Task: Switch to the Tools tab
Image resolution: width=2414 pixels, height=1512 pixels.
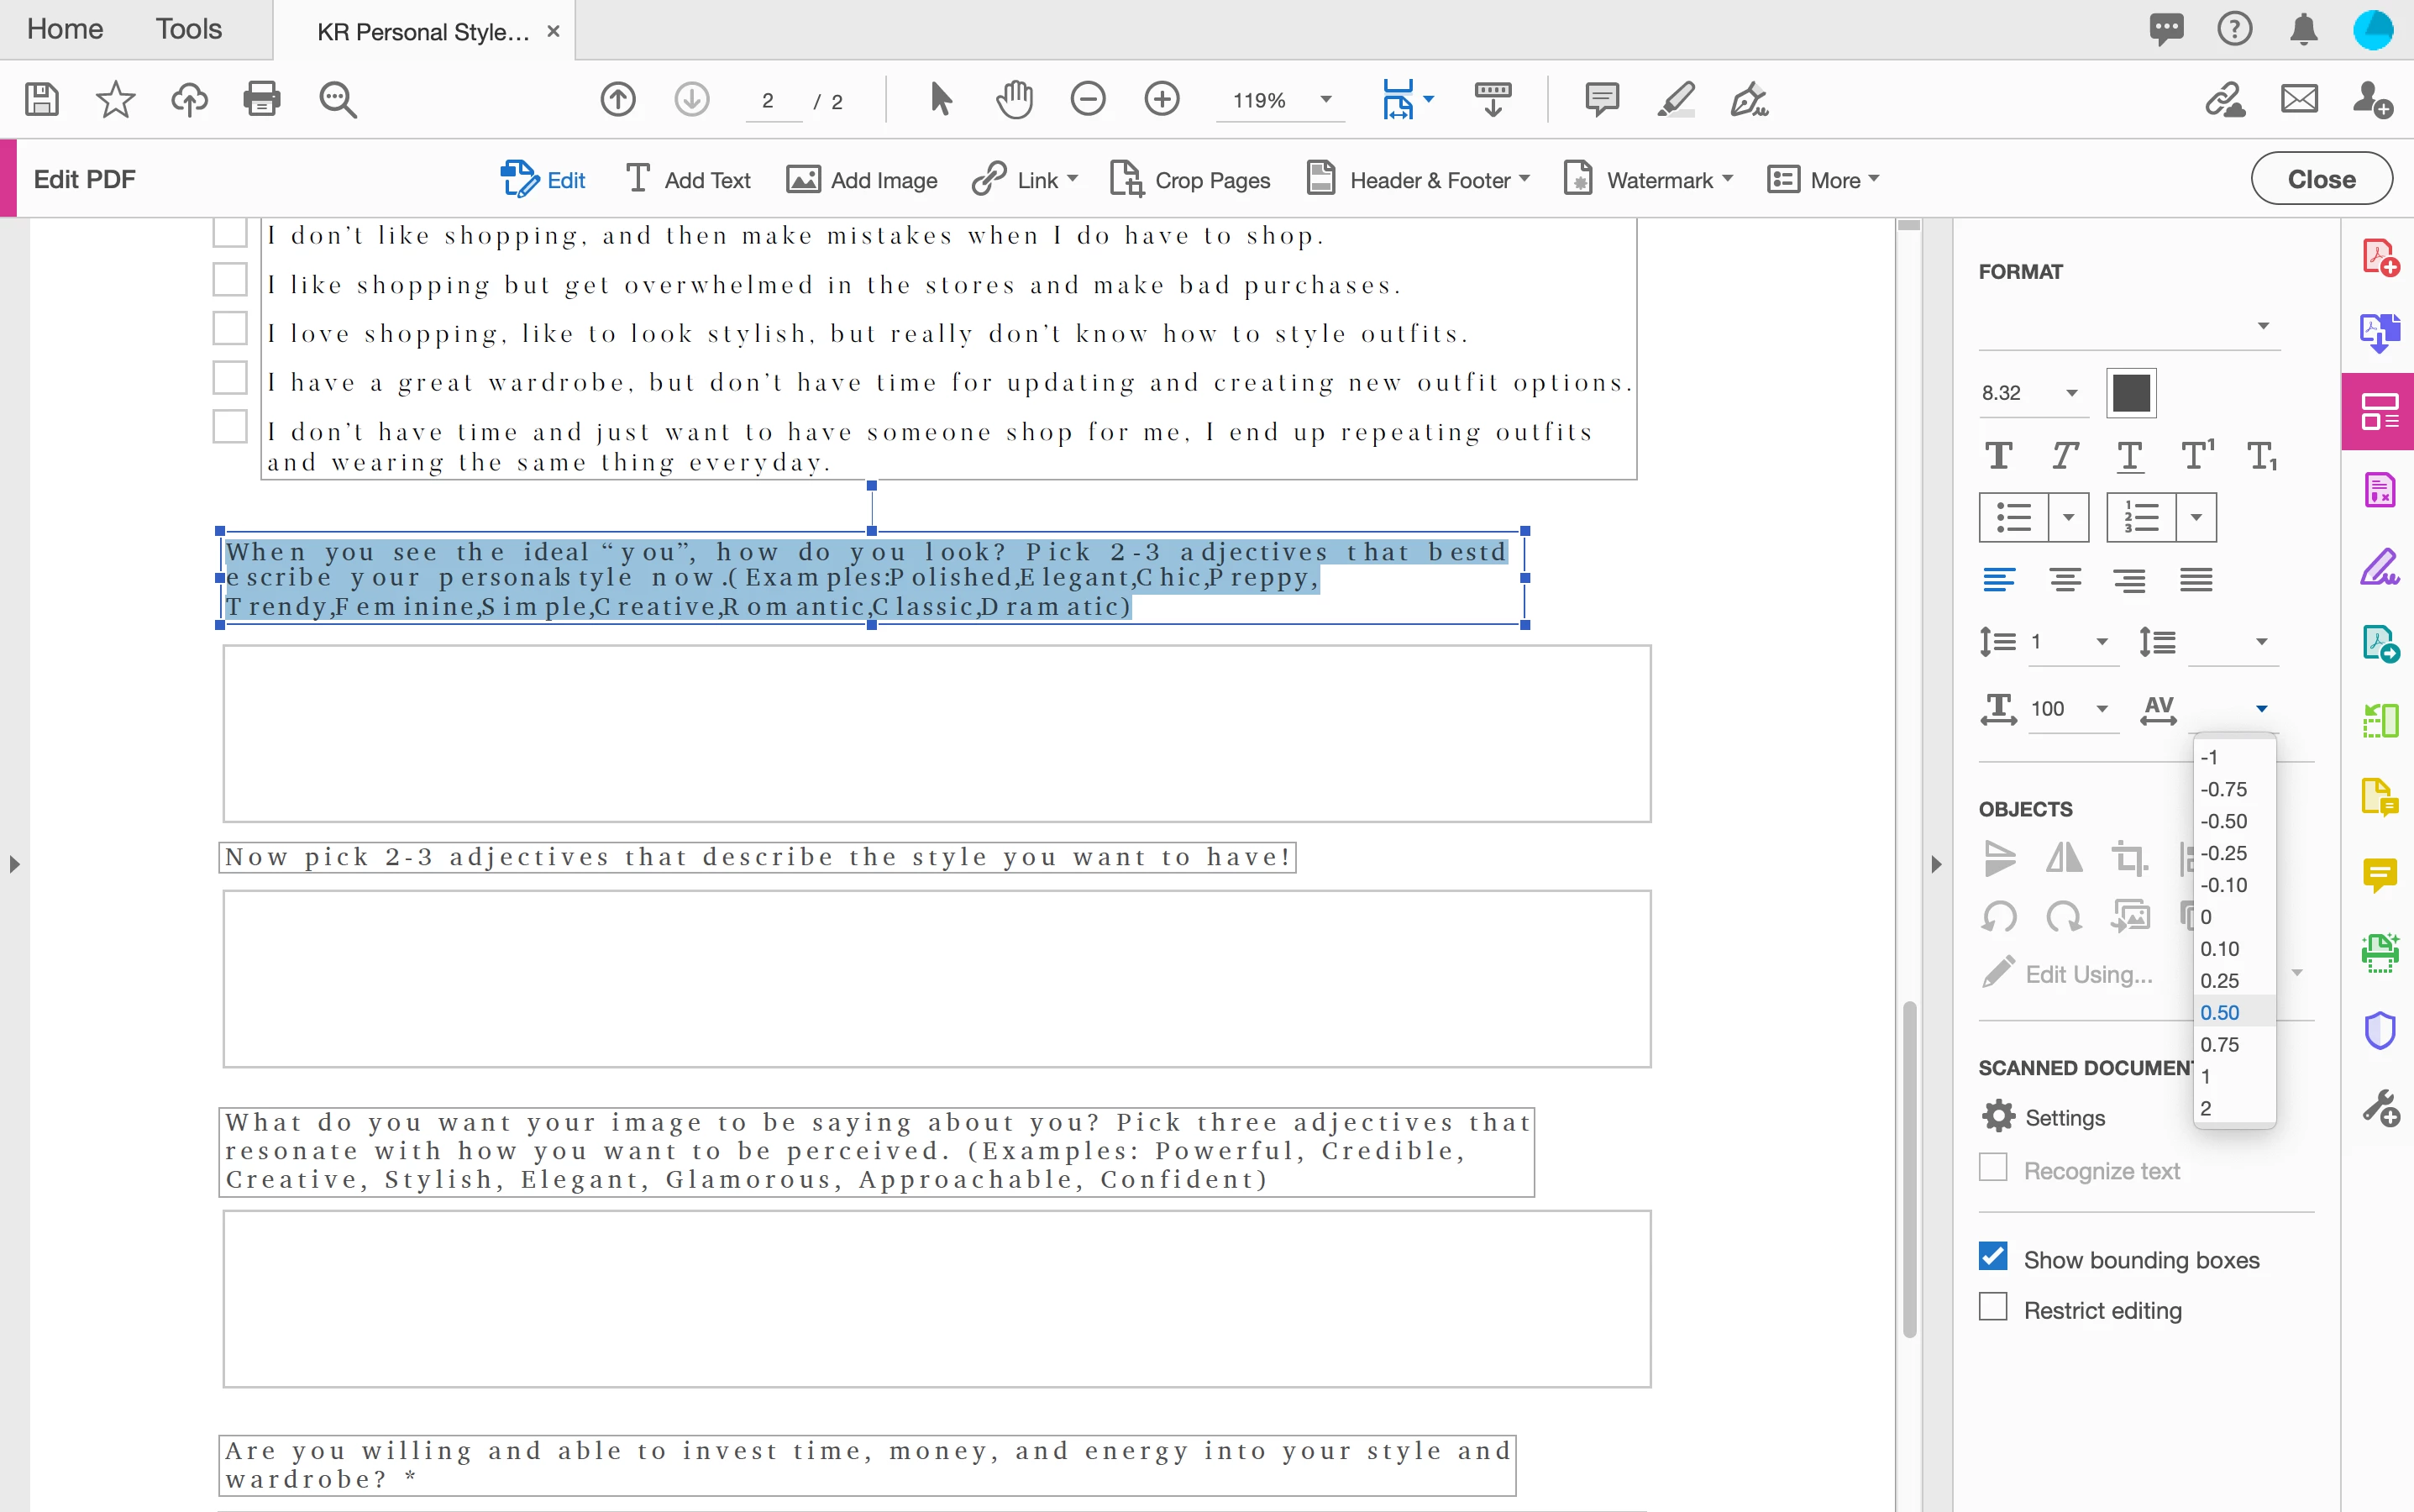Action: pos(188,29)
